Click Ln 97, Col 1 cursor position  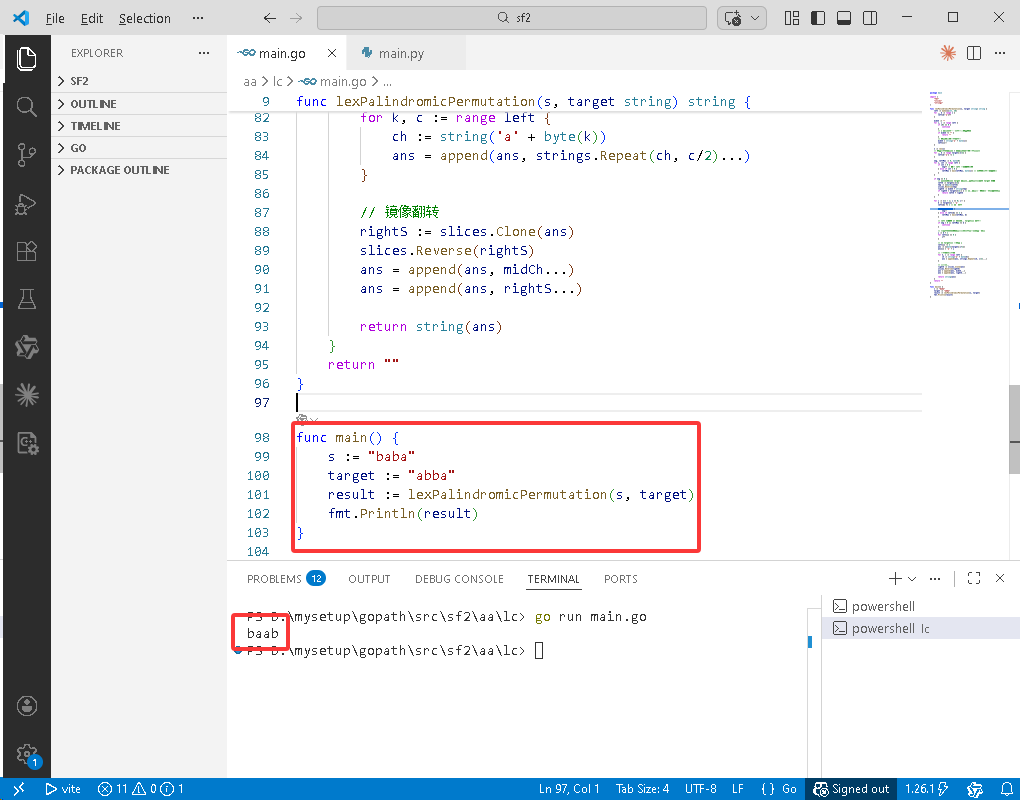click(569, 789)
